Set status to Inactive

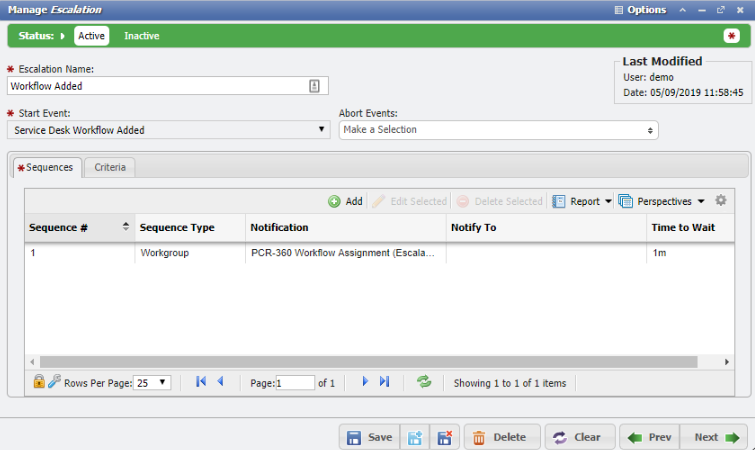[141, 36]
